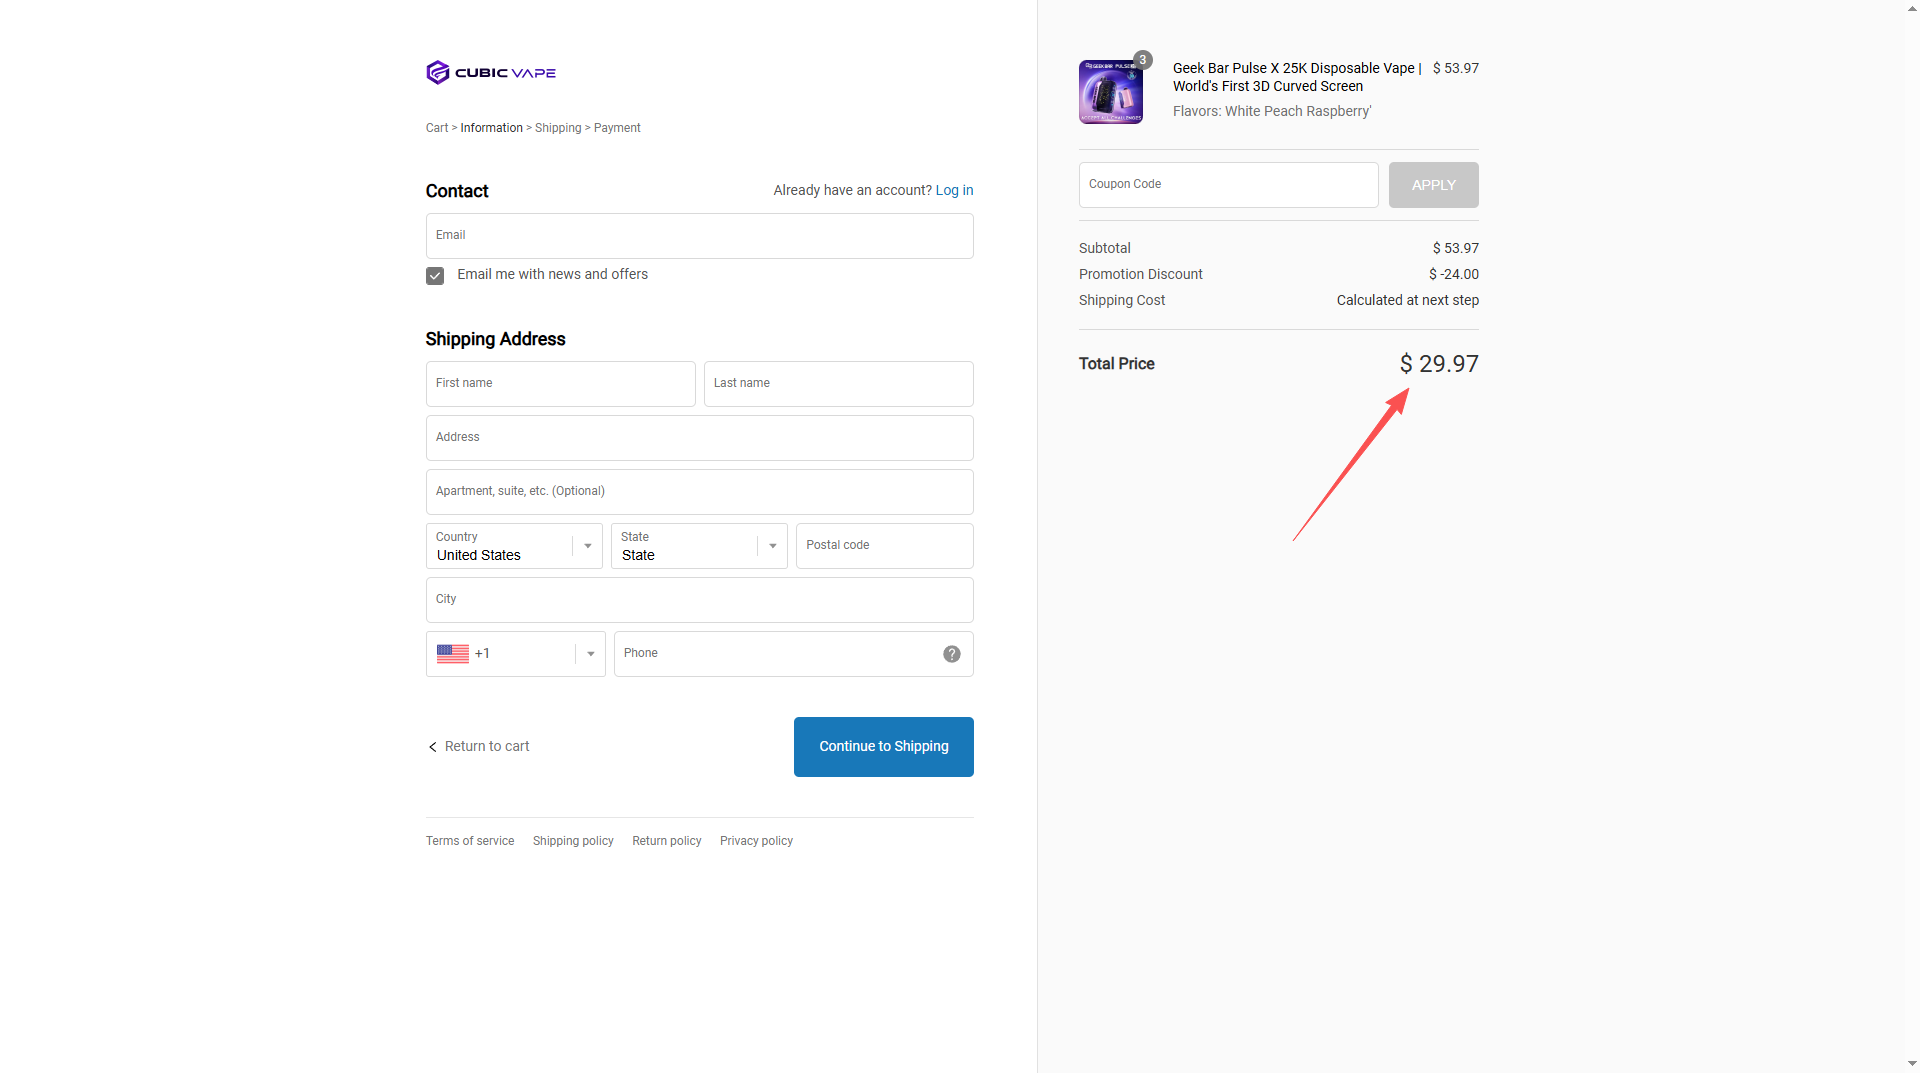The height and width of the screenshot is (1073, 1920).
Task: Click the phone help question mark icon
Action: coord(951,654)
